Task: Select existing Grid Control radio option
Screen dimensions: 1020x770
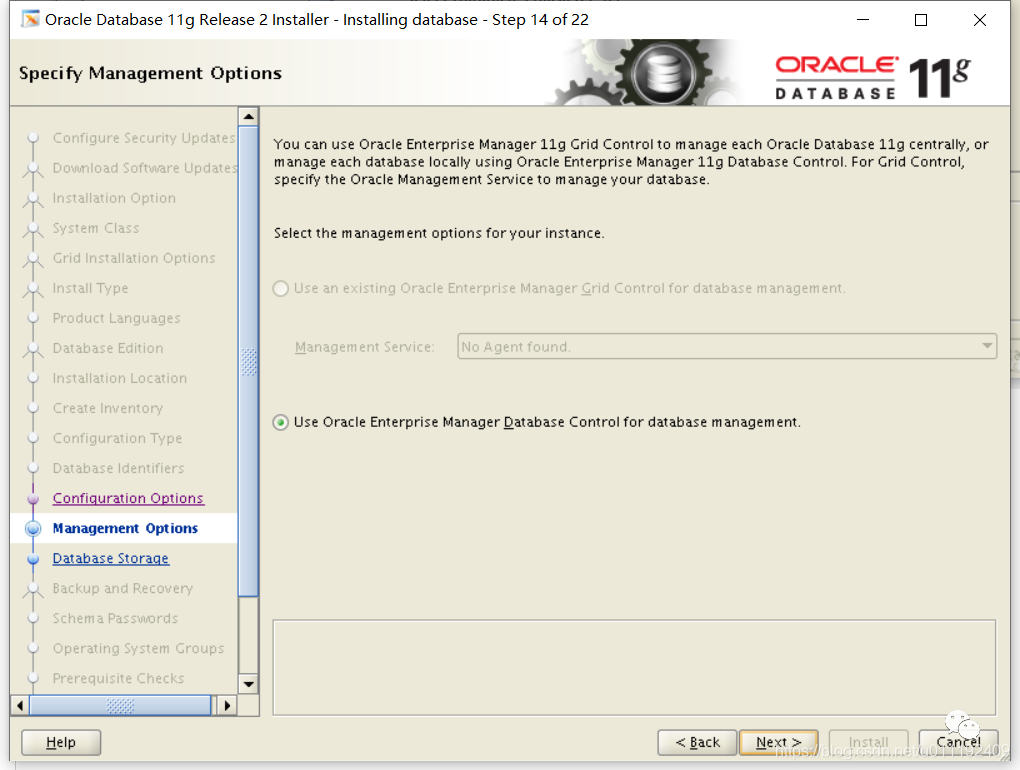Action: click(280, 289)
